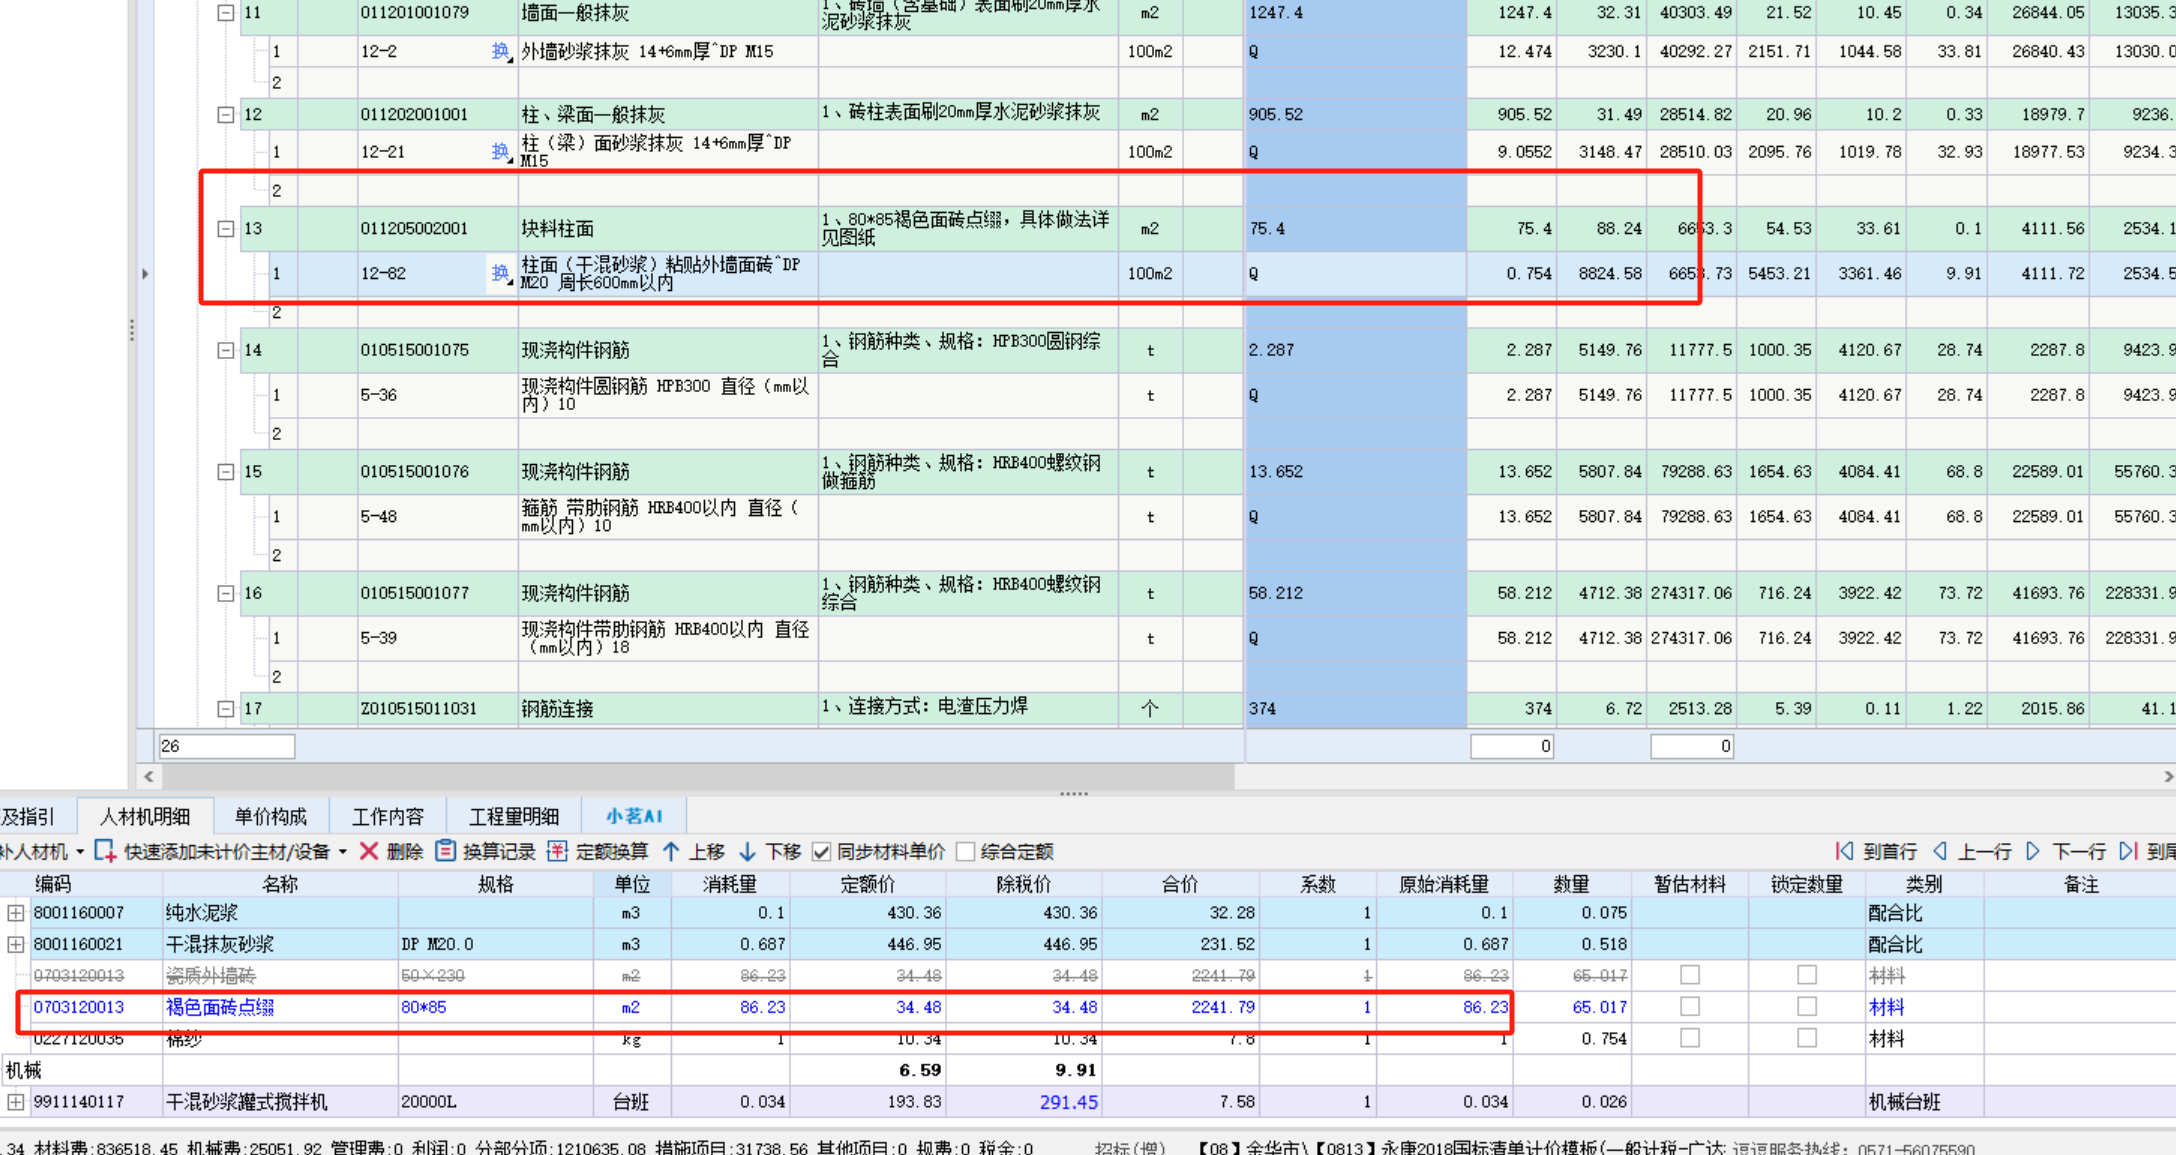
Task: Open 快速添加未计价主材/设备 dropdown arrow
Action: [342, 852]
